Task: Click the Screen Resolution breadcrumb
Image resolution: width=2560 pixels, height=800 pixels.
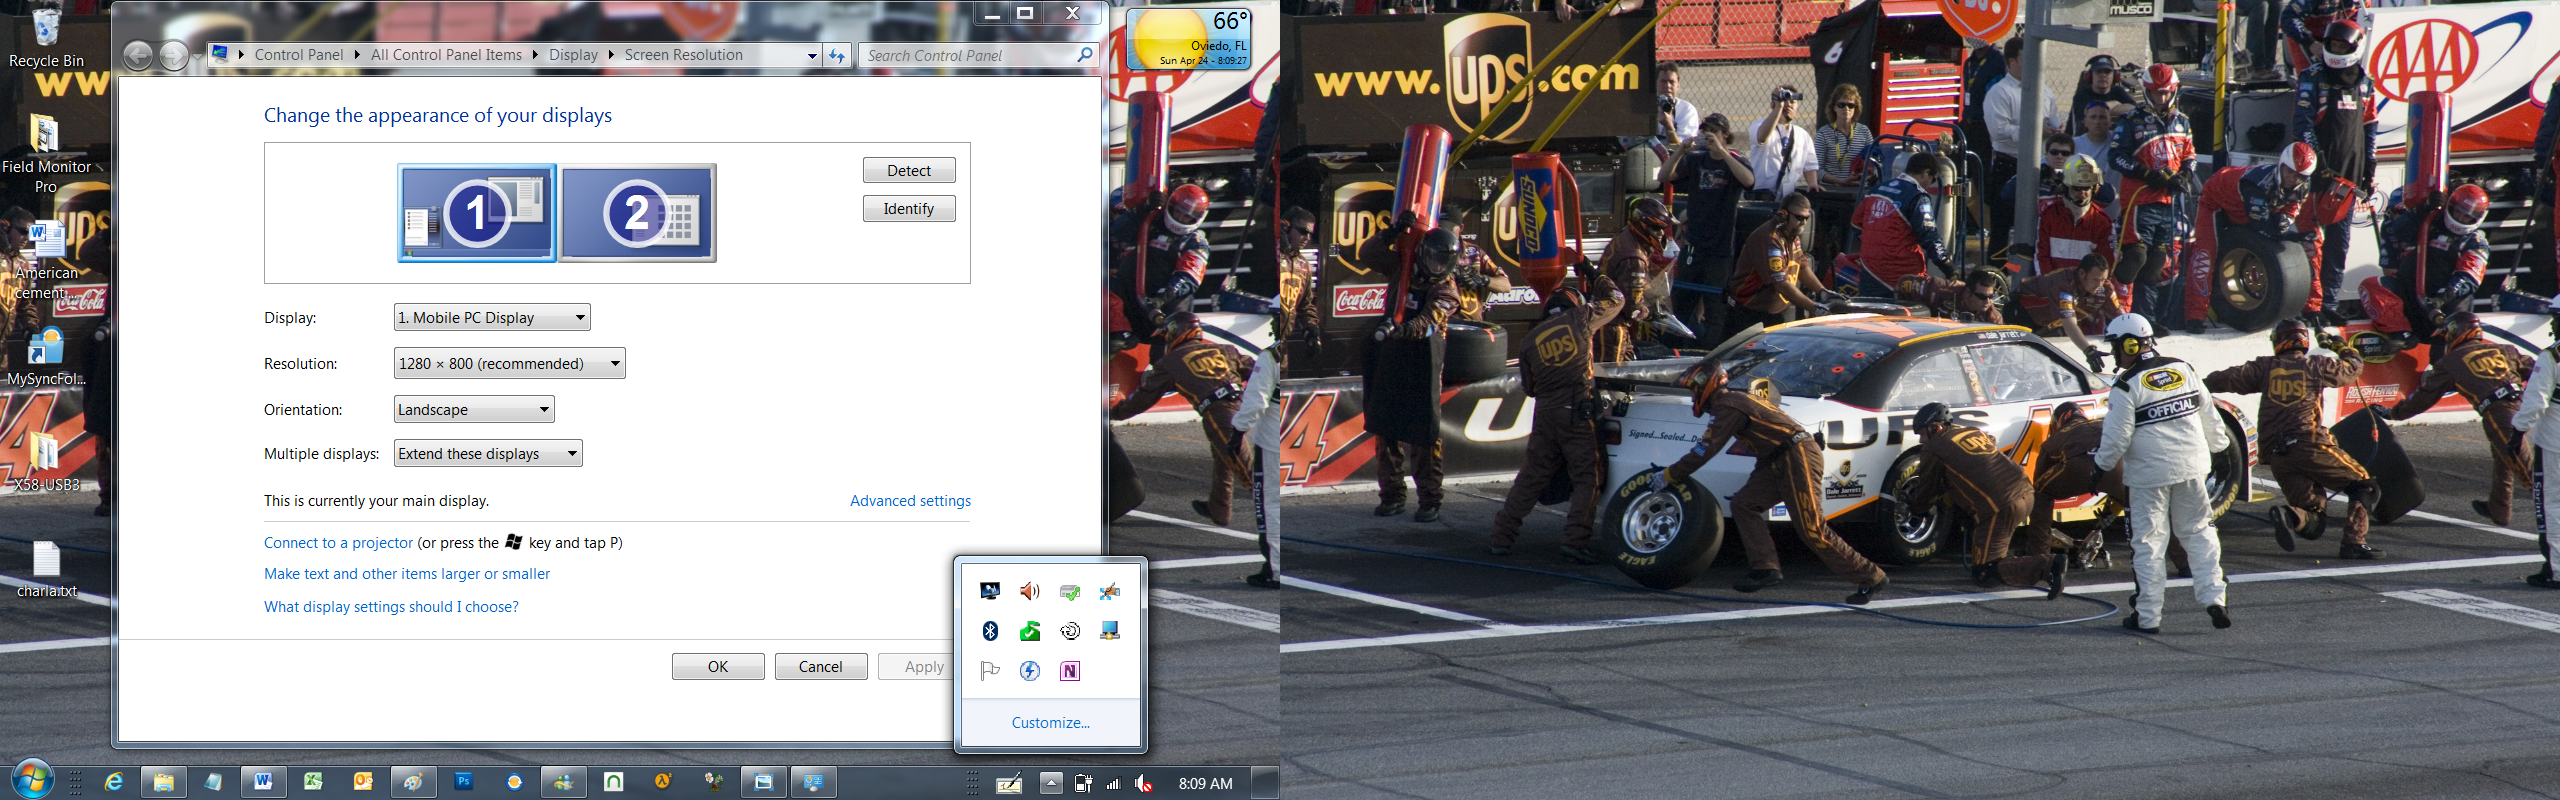Action: (x=684, y=55)
